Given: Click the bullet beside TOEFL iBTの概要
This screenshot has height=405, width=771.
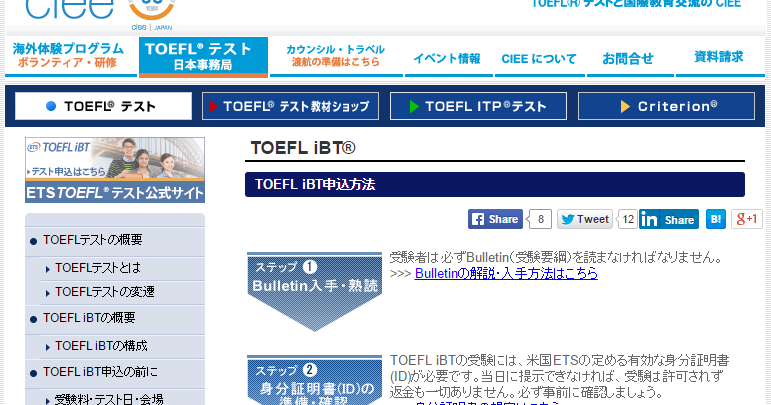Looking at the screenshot, I should tap(33, 319).
